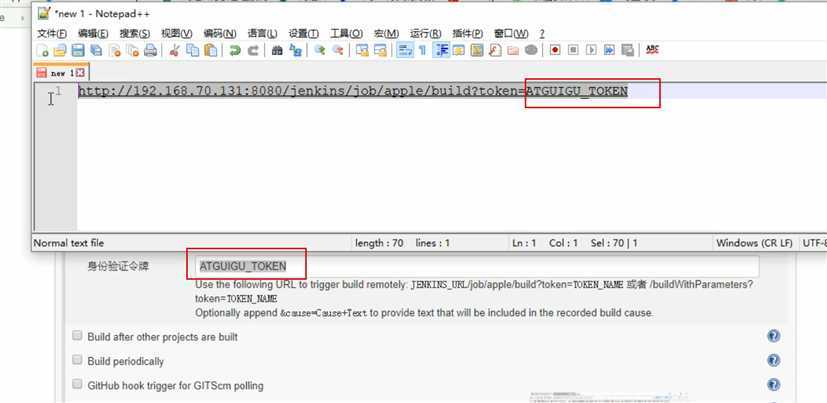Toggle word wrap in the toolbar
This screenshot has height=403, width=827.
[x=405, y=51]
